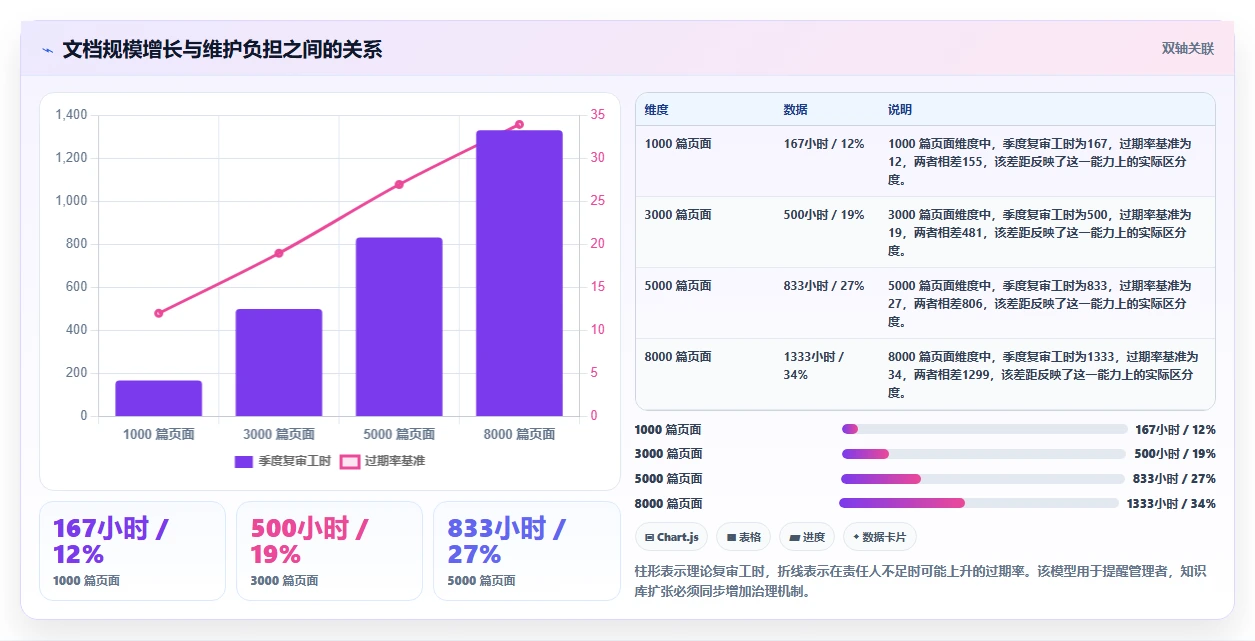Toggle the 季度复审工时 legend swatch
Image resolution: width=1255 pixels, height=641 pixels.
(x=244, y=461)
